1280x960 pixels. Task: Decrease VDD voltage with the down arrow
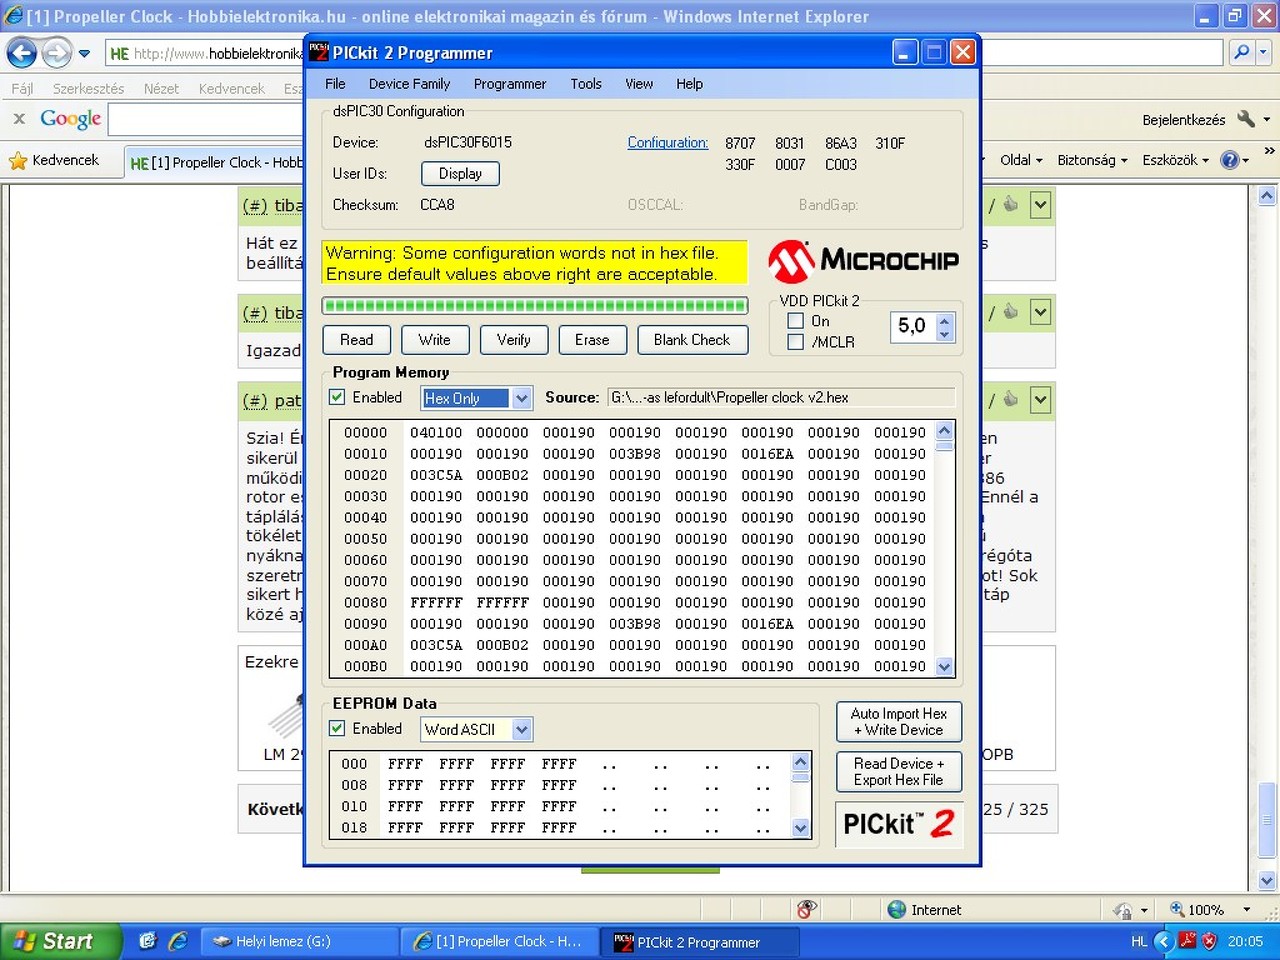pos(945,334)
